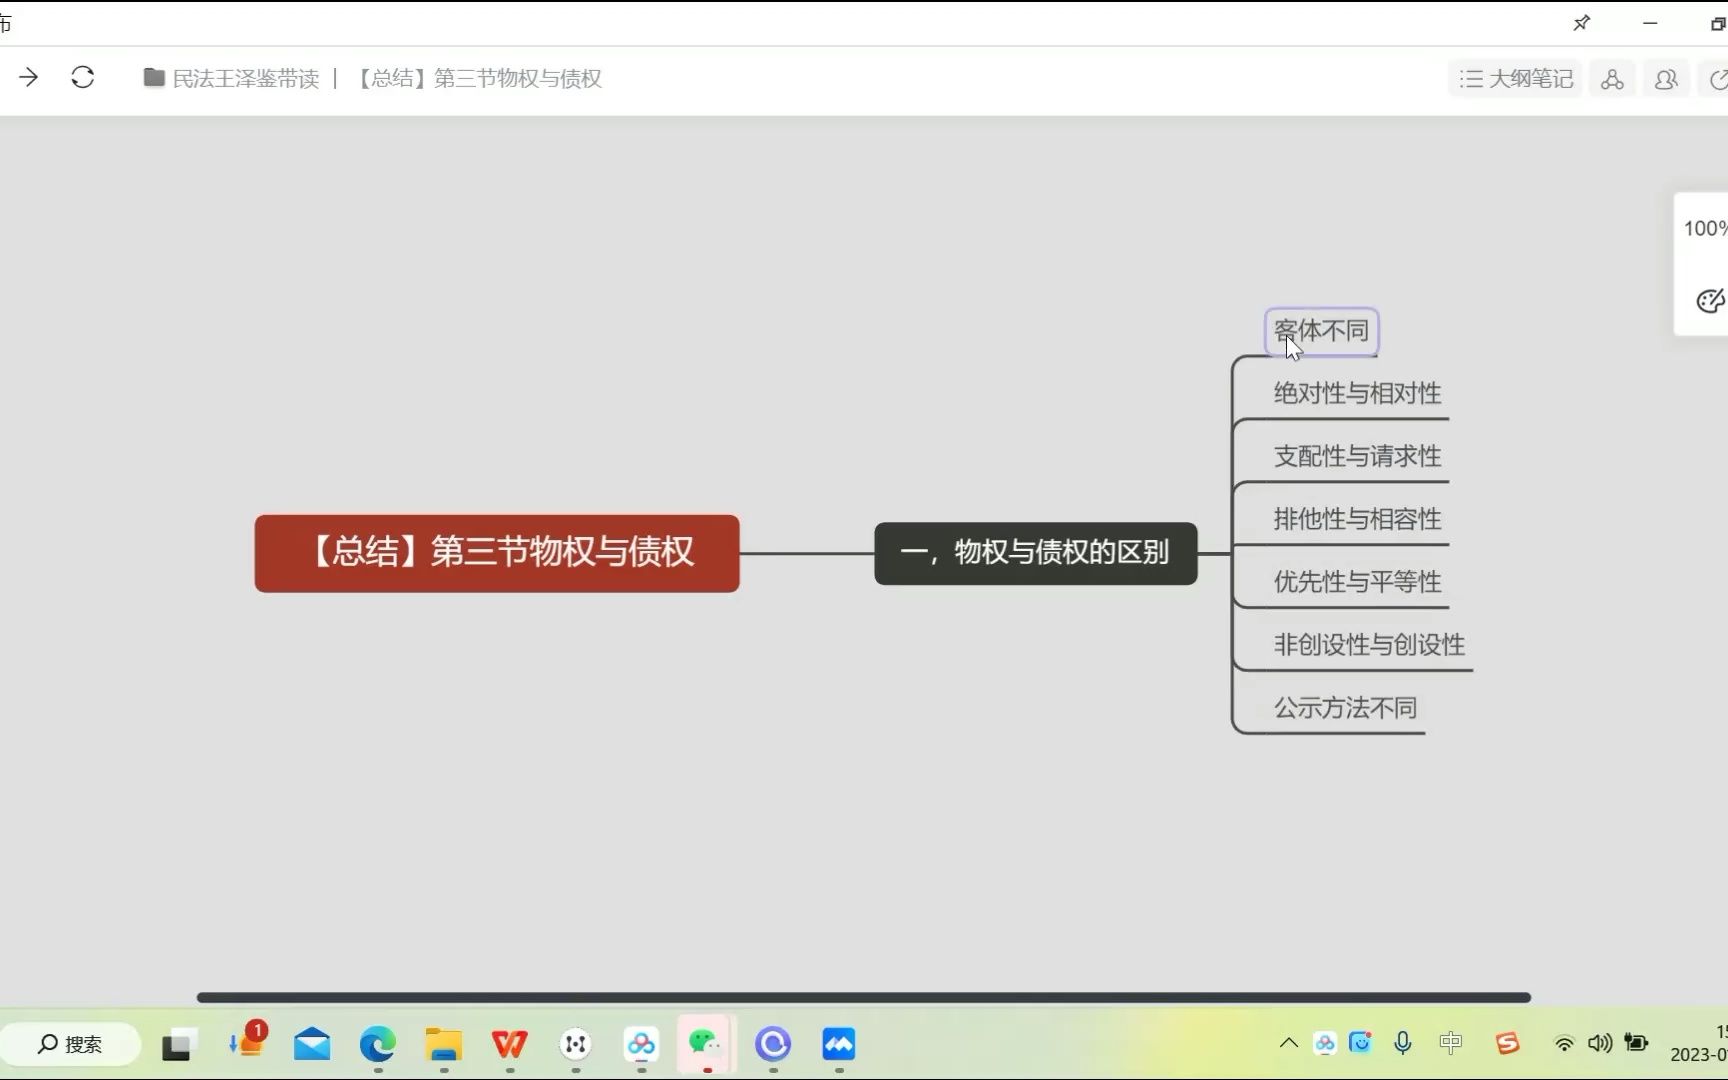The height and width of the screenshot is (1080, 1728).
Task: Switch to 大纲笔记 outline view
Action: [1516, 79]
